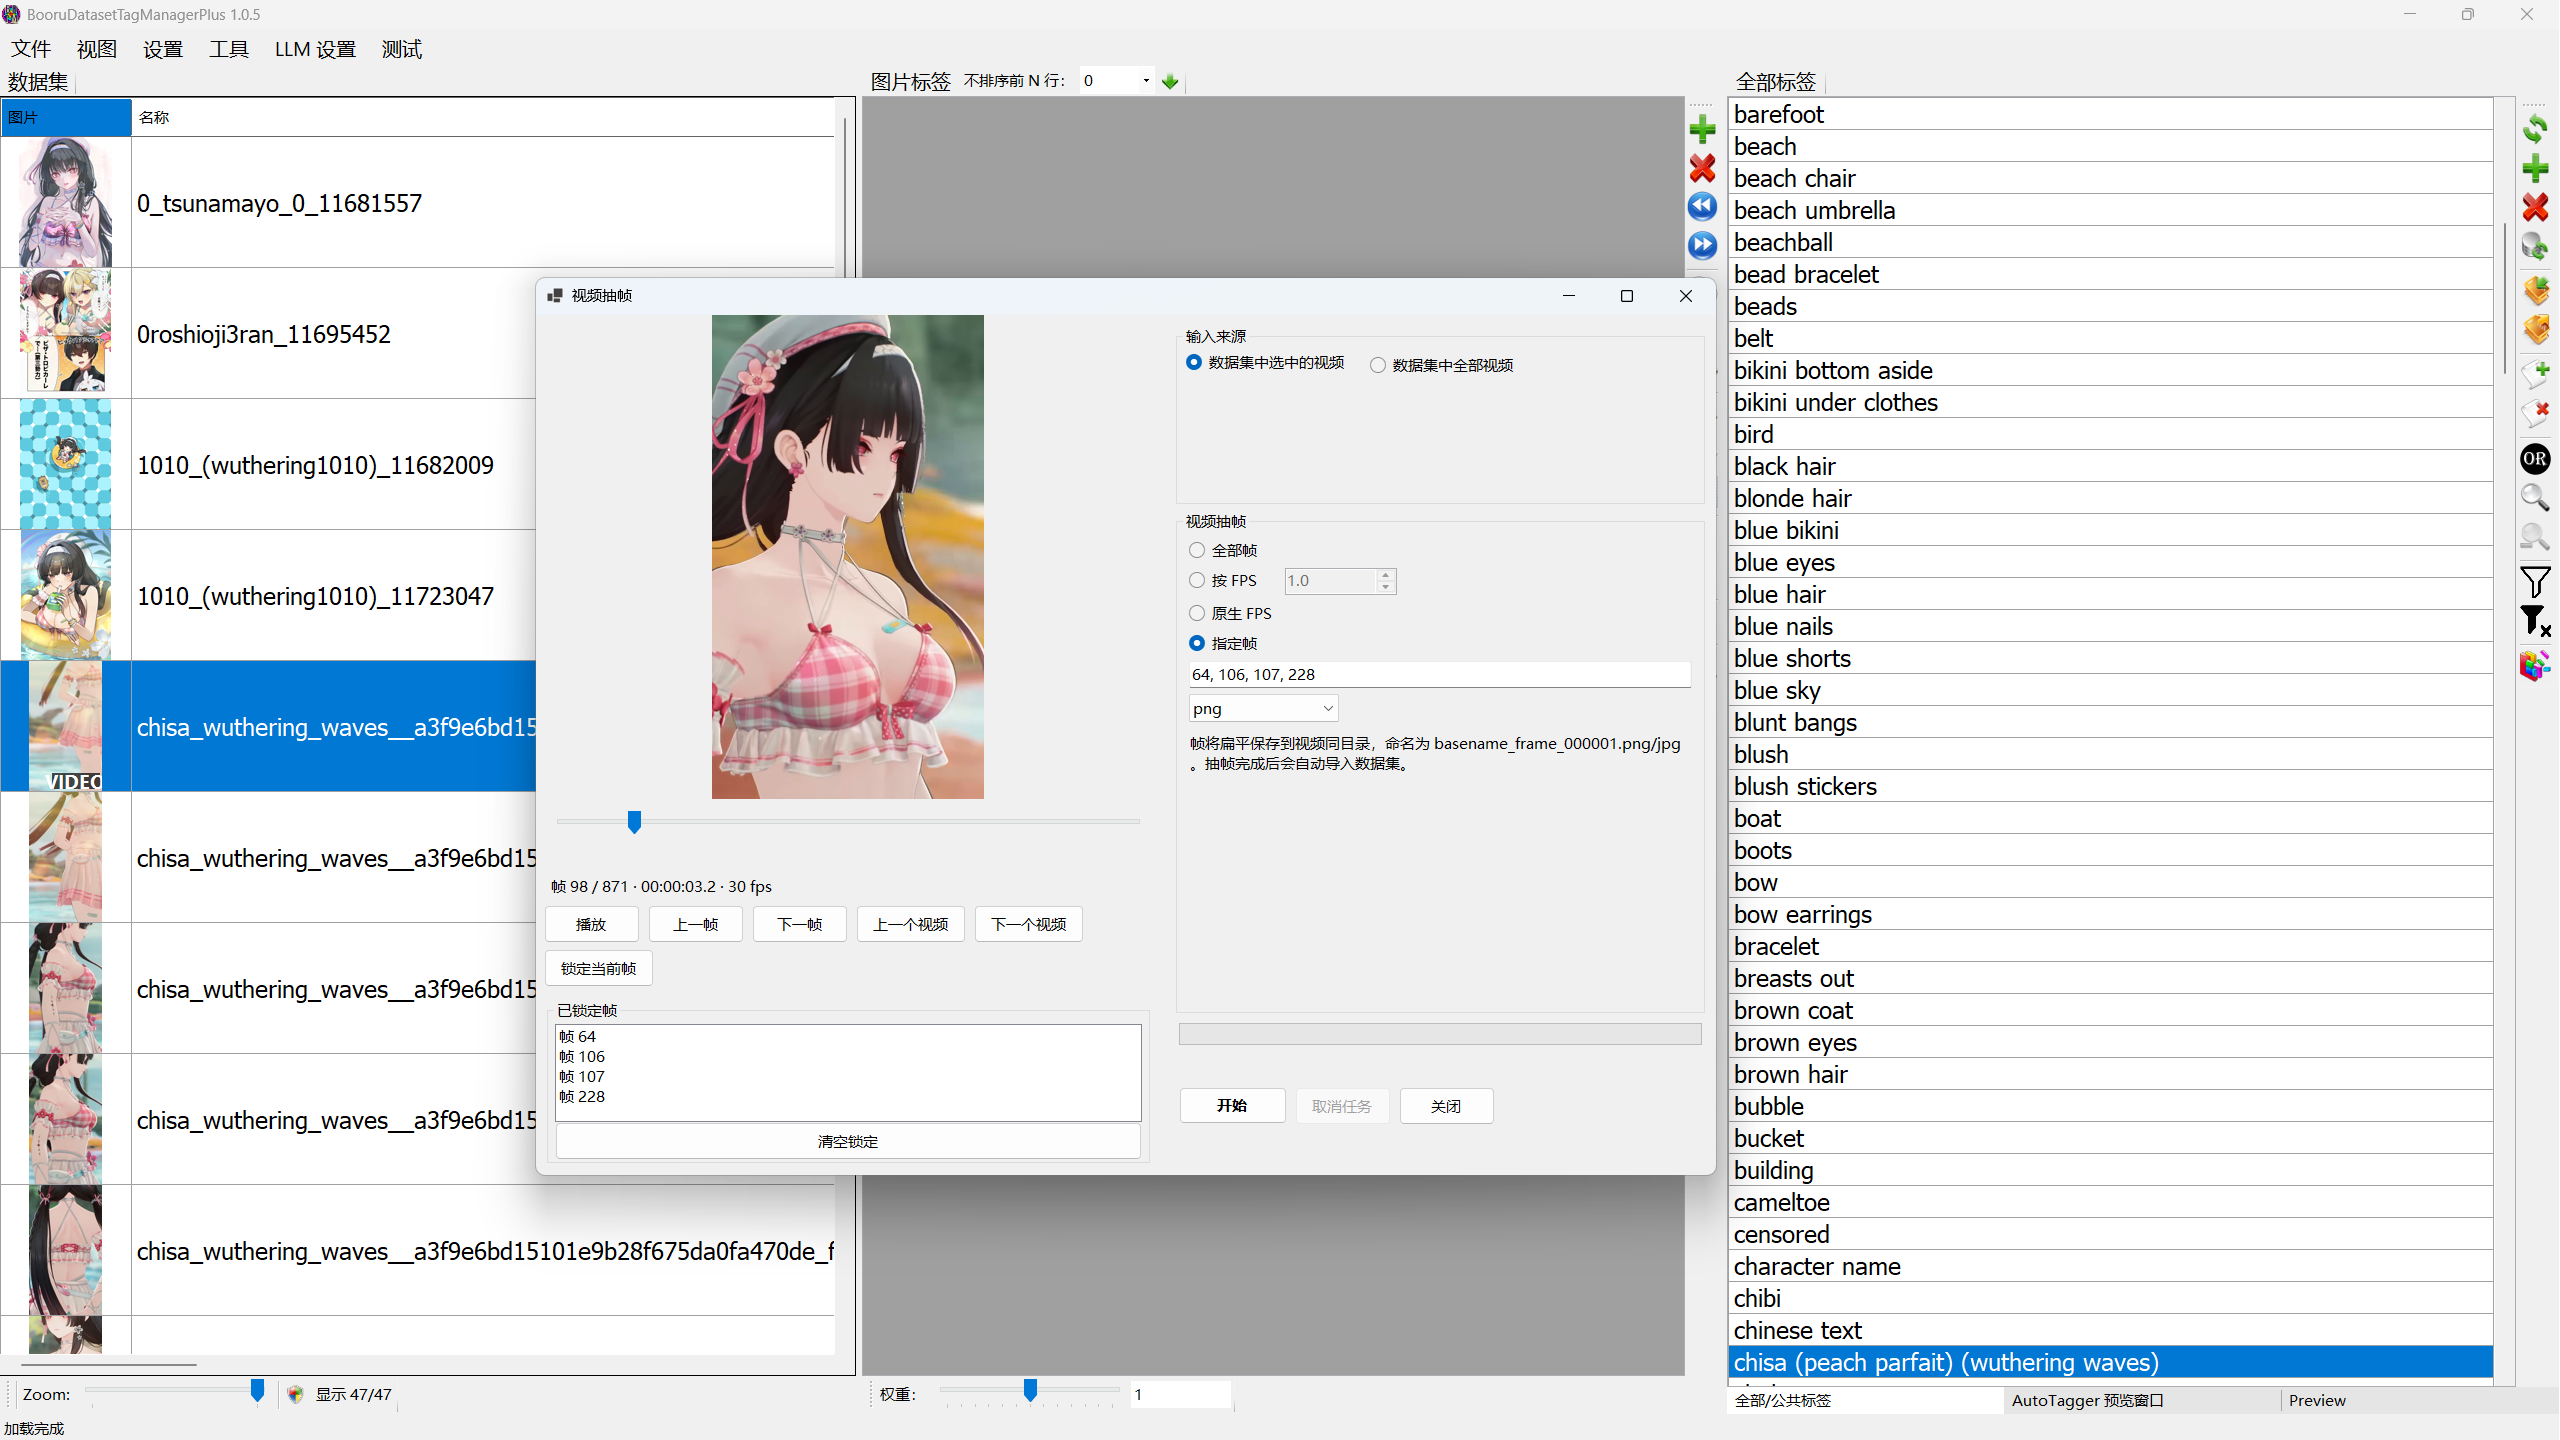Click the red X in image tags toolbar
This screenshot has height=1440, width=2560.
click(x=1702, y=168)
